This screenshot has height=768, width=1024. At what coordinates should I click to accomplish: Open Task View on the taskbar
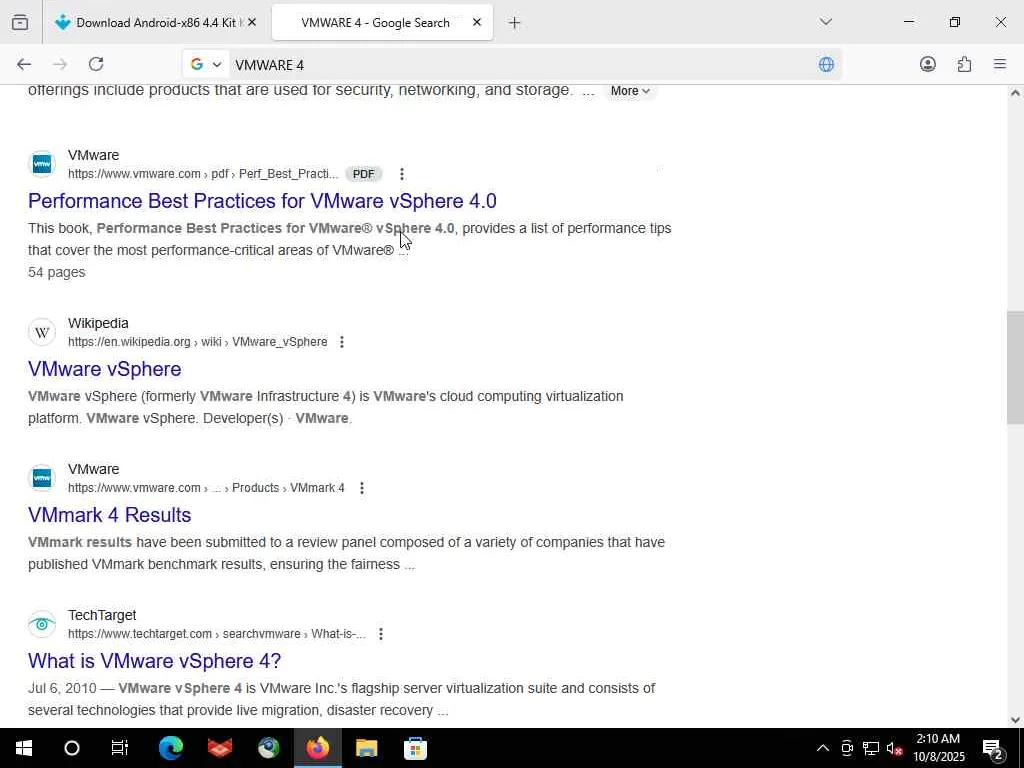tap(120, 748)
